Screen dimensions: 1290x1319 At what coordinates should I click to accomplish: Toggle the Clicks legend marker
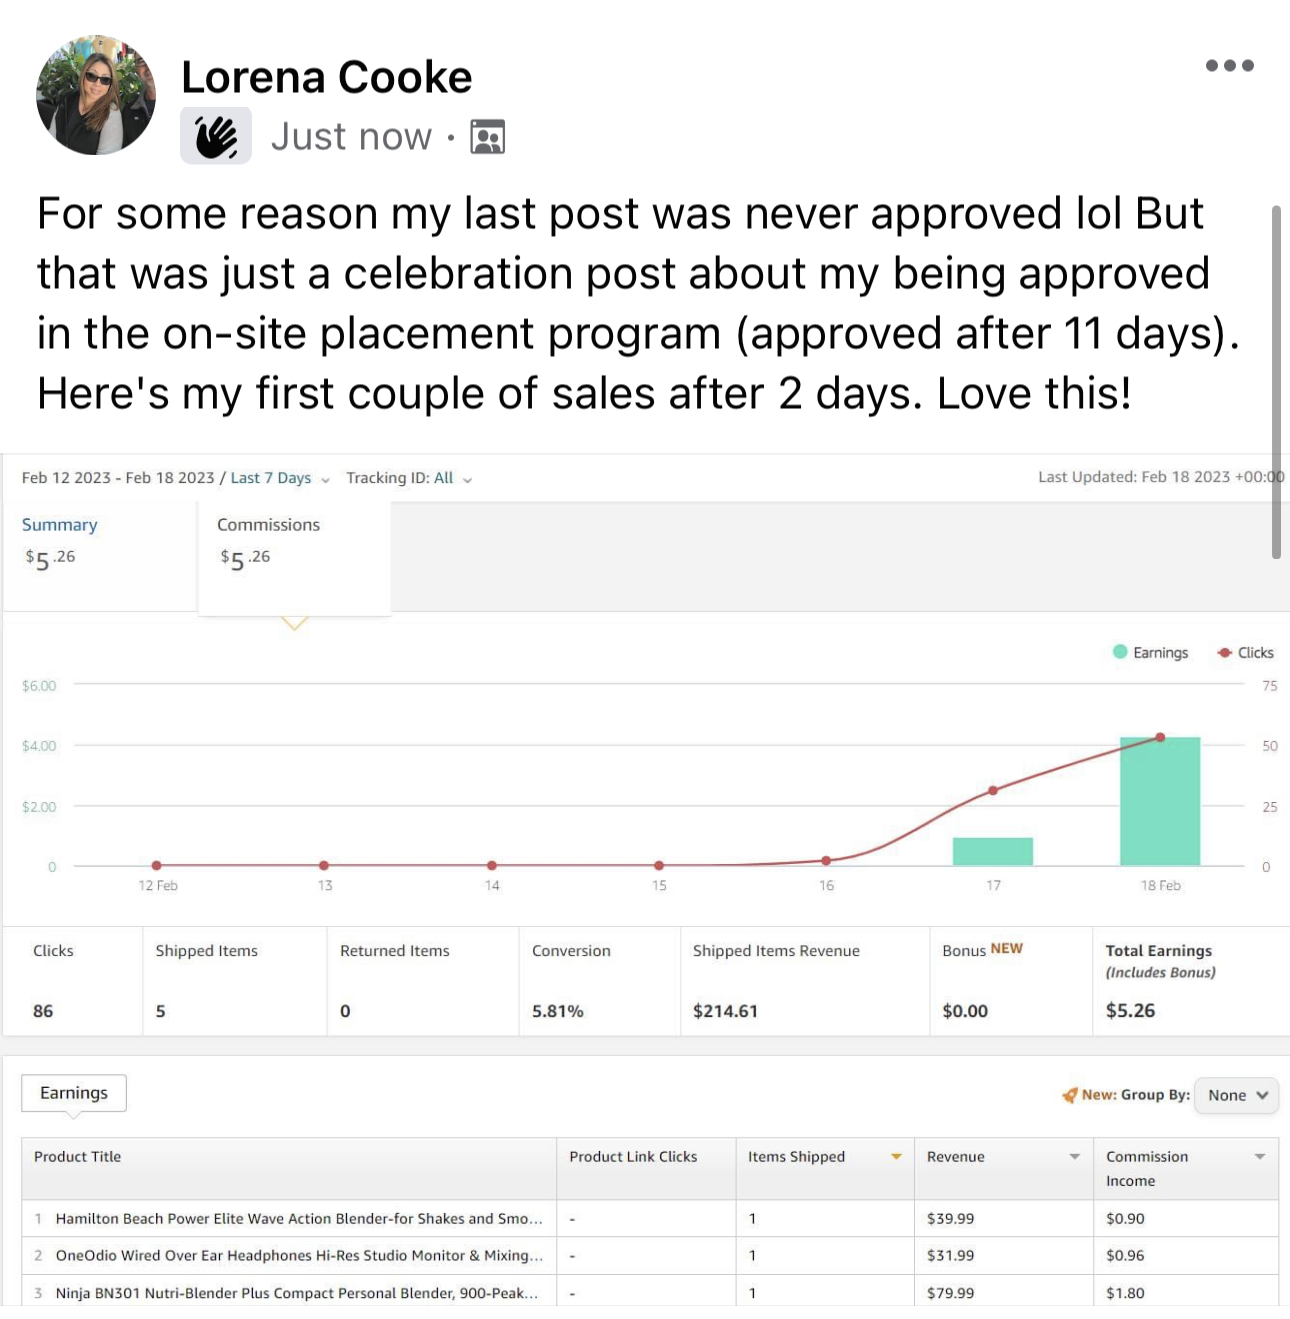(1224, 652)
